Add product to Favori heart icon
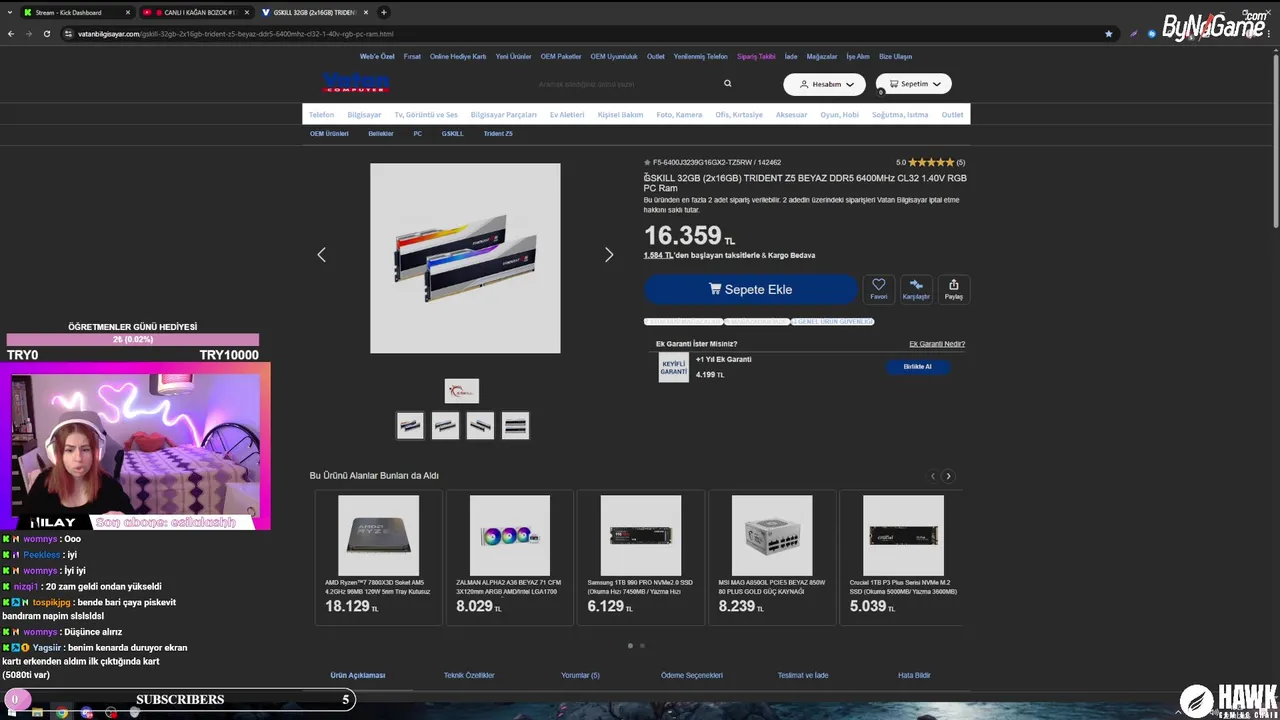This screenshot has height=720, width=1280. (879, 289)
